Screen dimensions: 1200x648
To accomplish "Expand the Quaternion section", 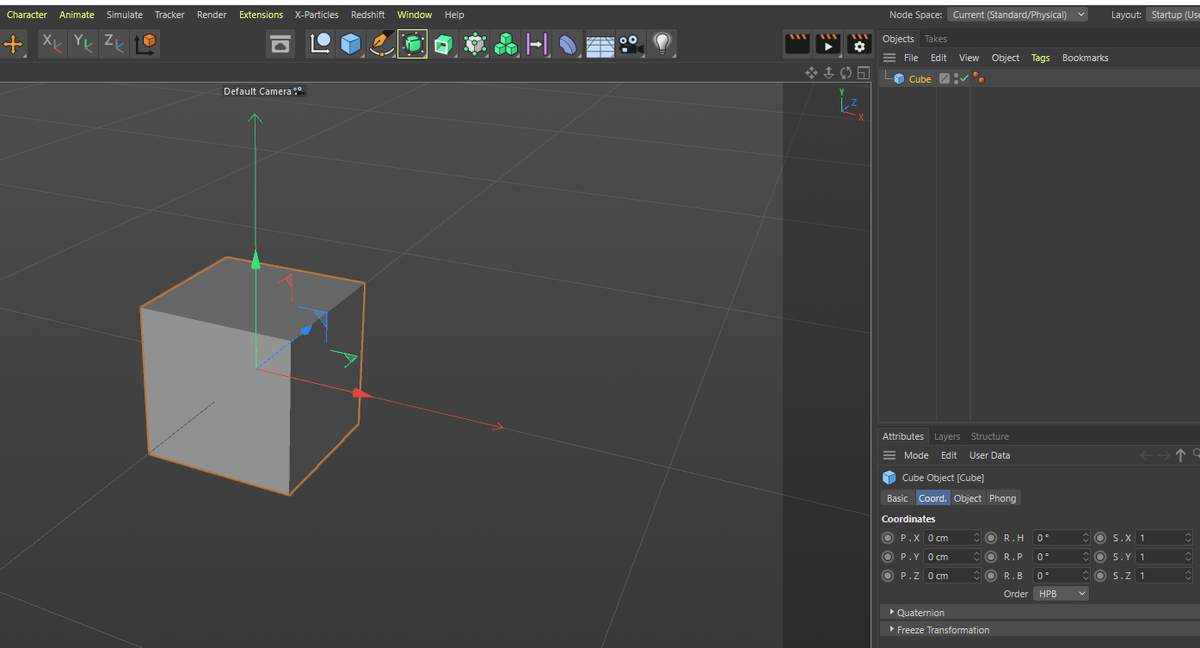I will pos(1040,612).
